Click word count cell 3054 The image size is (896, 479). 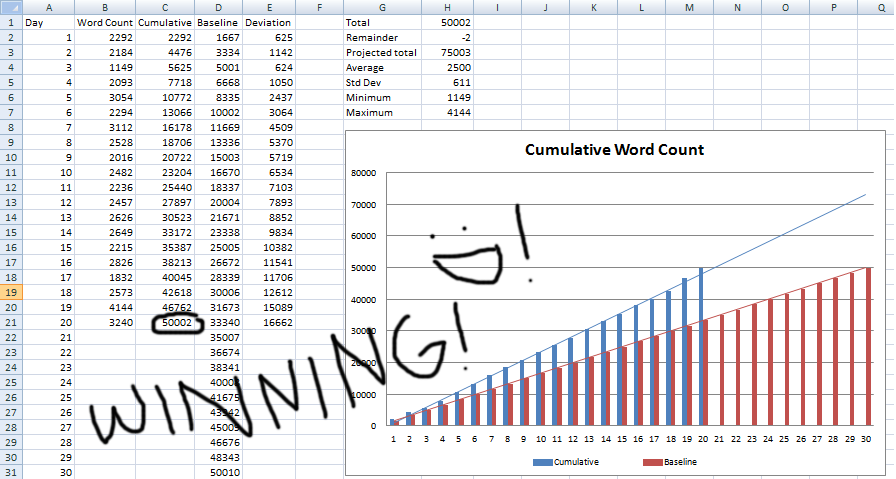(105, 98)
